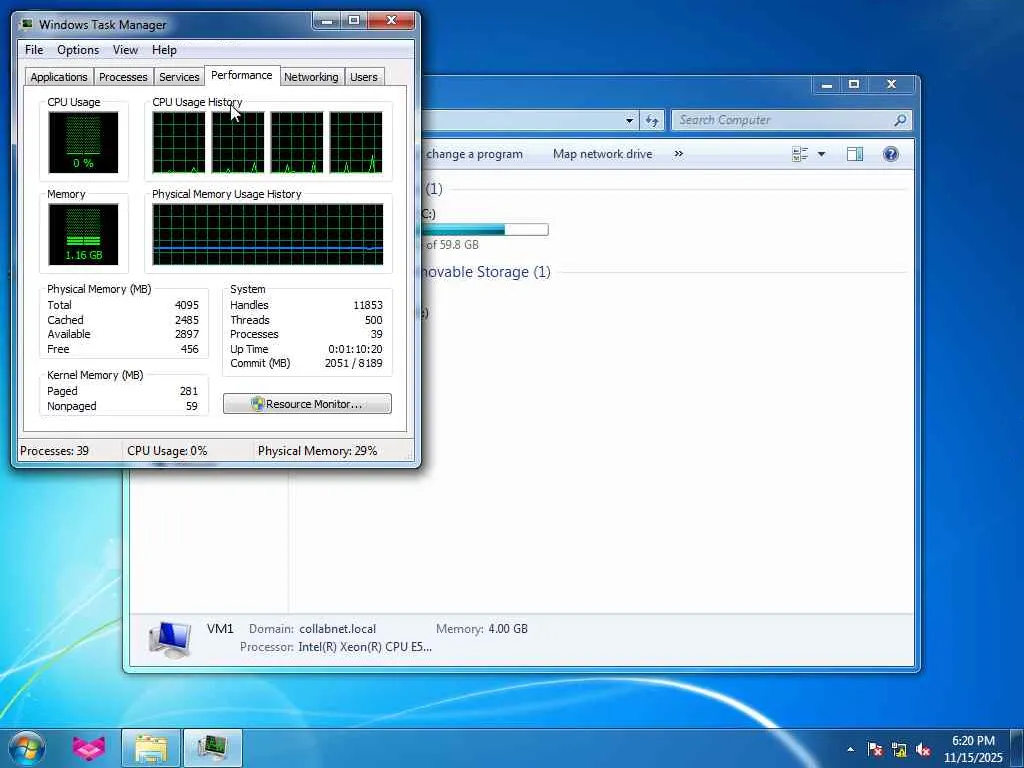Click the pink cat app taskbar icon
The width and height of the screenshot is (1024, 768).
click(x=89, y=748)
